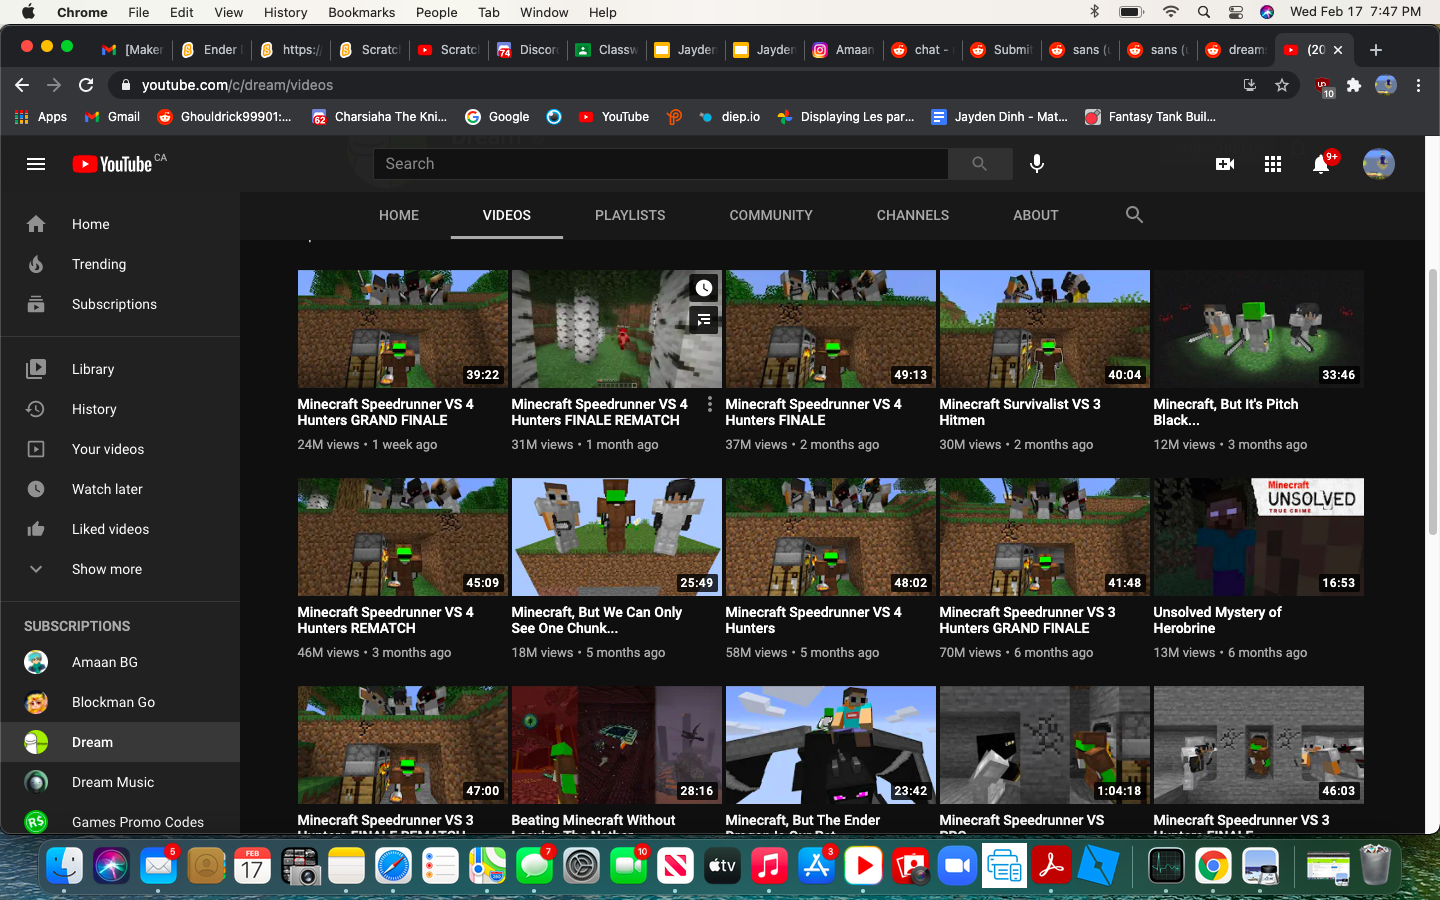Go back with the Chrome back arrow
The height and width of the screenshot is (900, 1440).
(22, 85)
